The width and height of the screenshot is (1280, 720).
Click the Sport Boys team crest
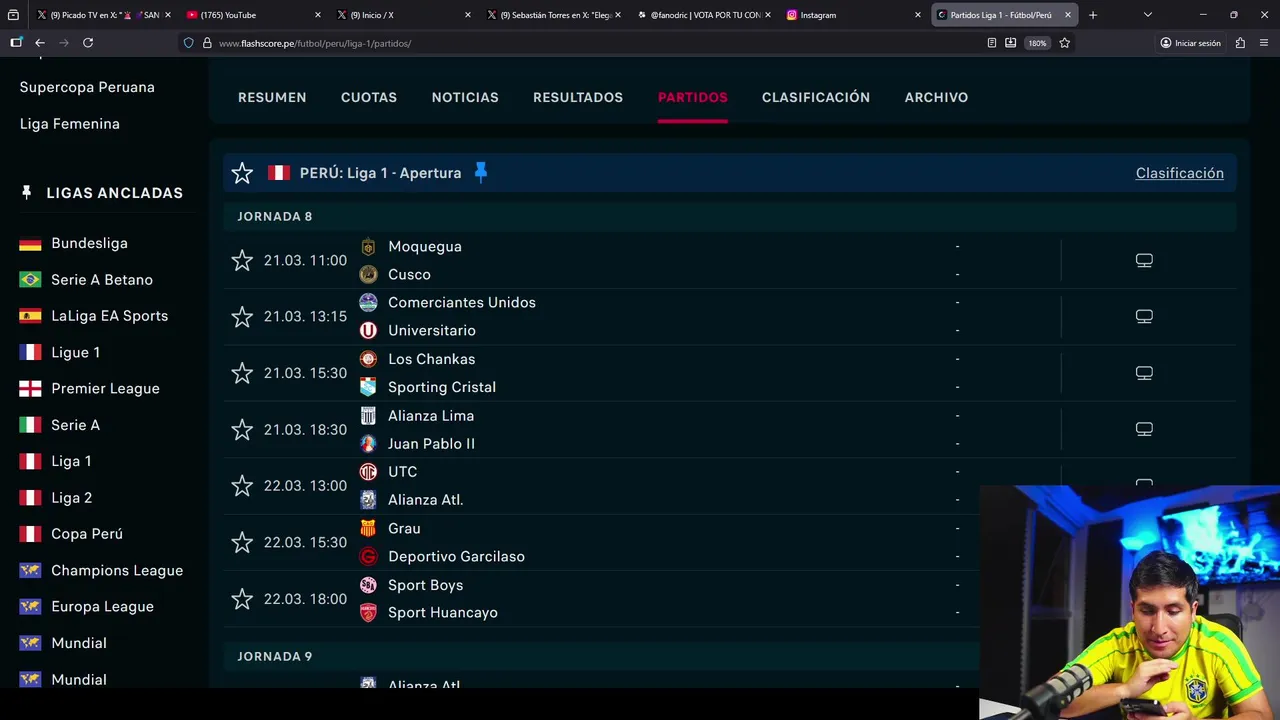(x=368, y=585)
